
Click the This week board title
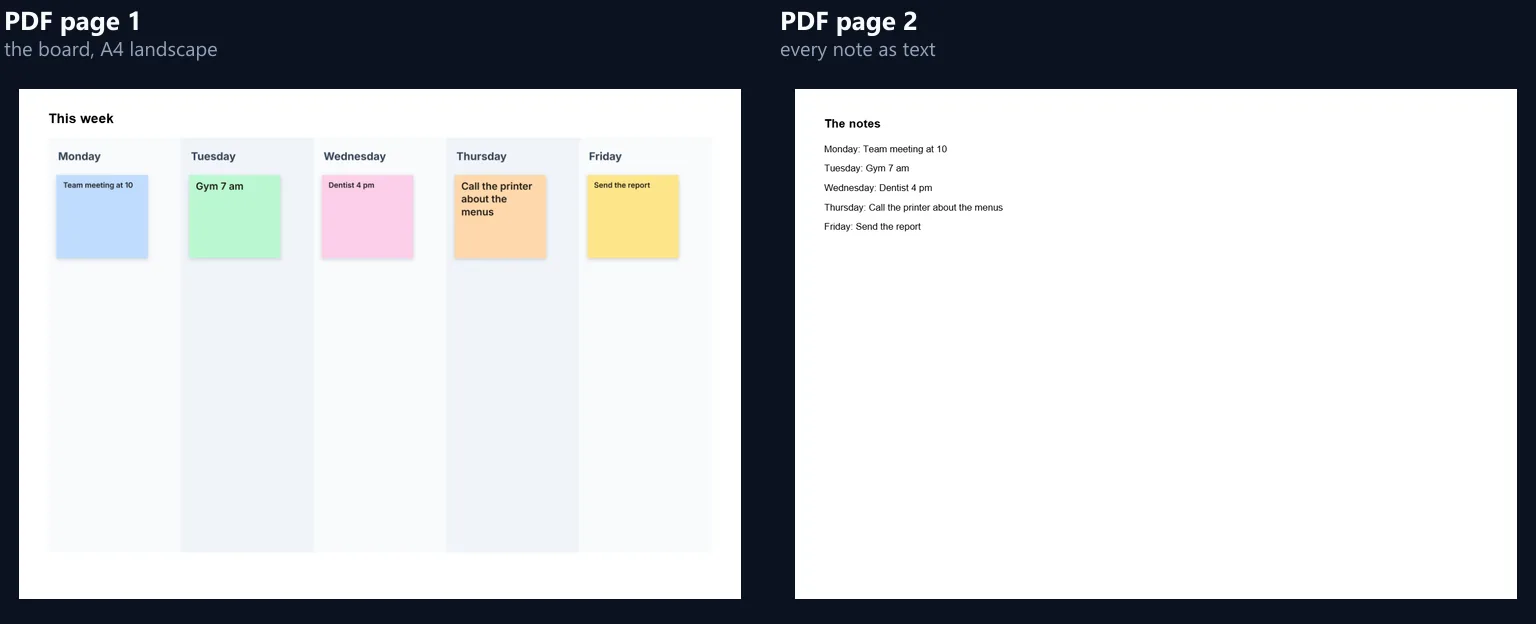(81, 119)
